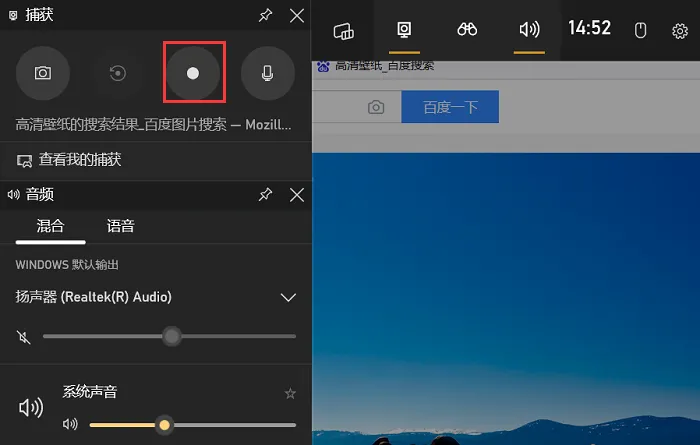The image size is (700, 445).
Task: Click the Baidu paw favicon on the tab
Action: (x=323, y=67)
